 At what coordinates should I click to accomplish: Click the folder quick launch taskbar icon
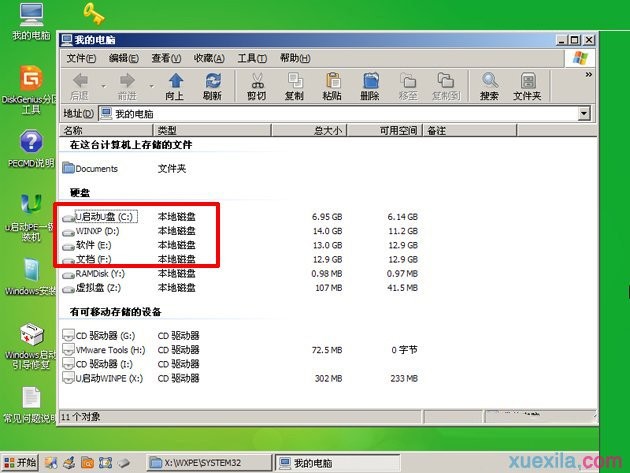87,463
